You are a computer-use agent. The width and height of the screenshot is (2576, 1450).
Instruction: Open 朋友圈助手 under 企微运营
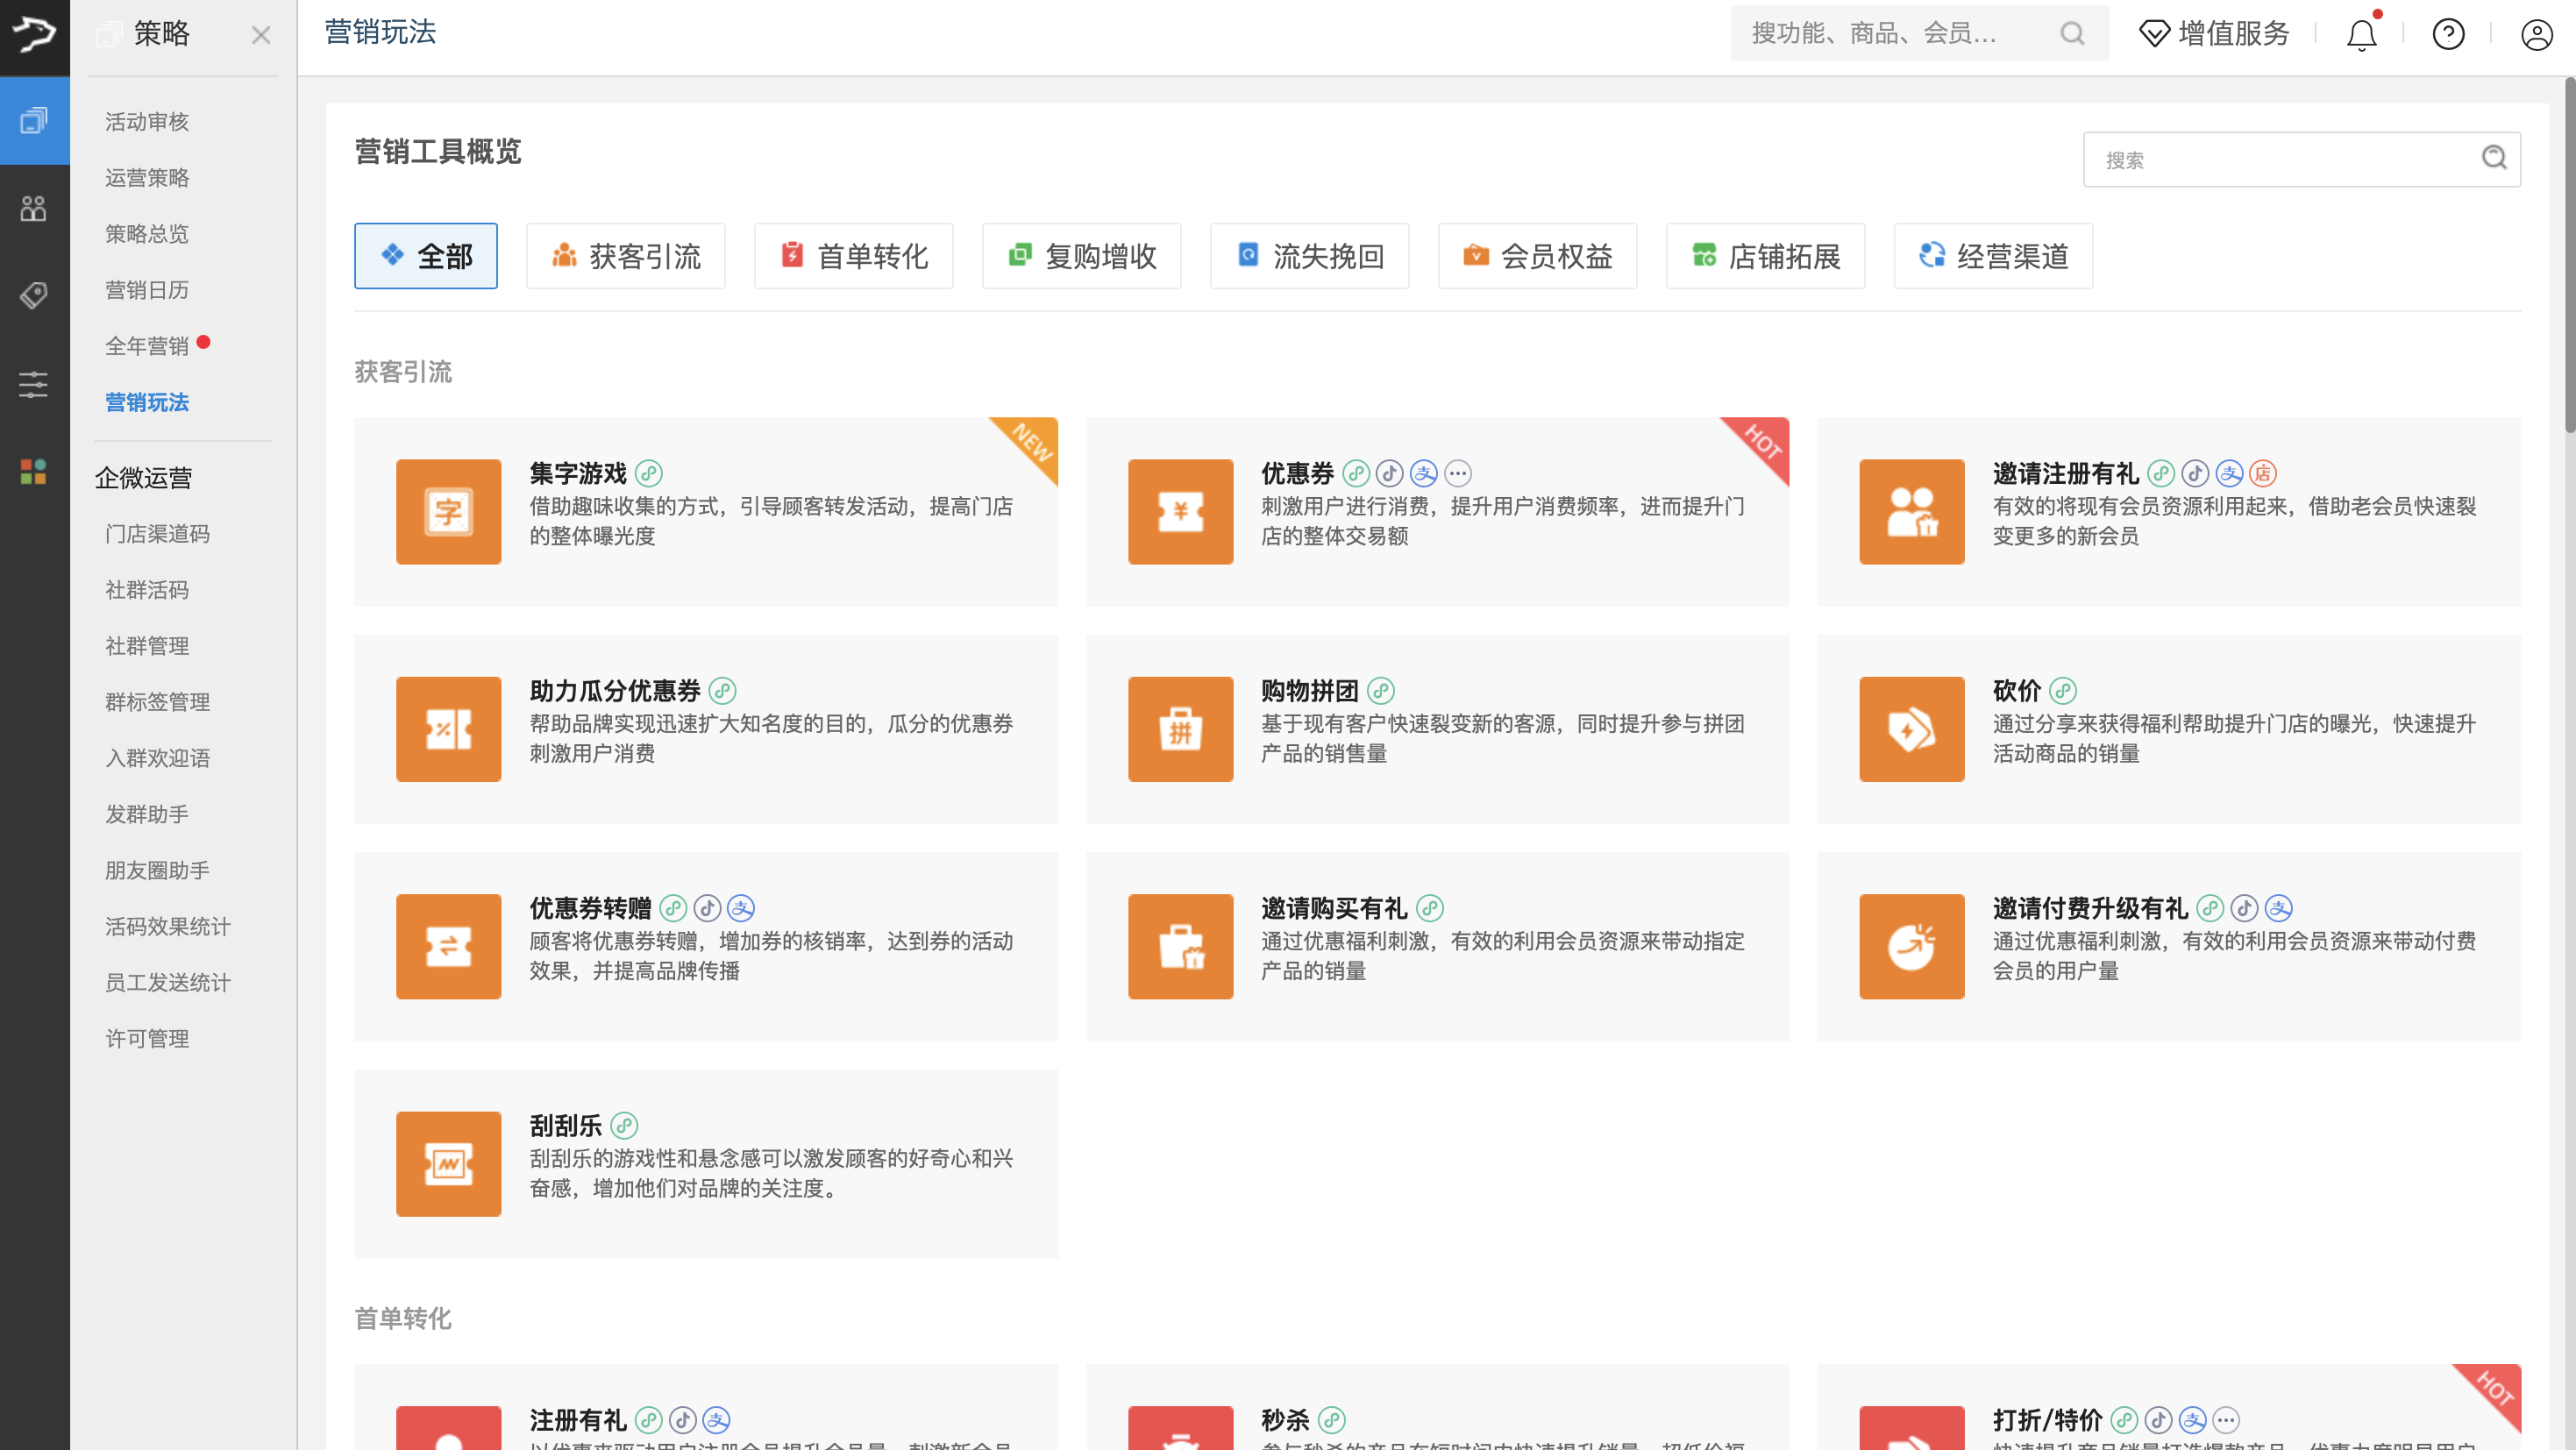coord(158,870)
